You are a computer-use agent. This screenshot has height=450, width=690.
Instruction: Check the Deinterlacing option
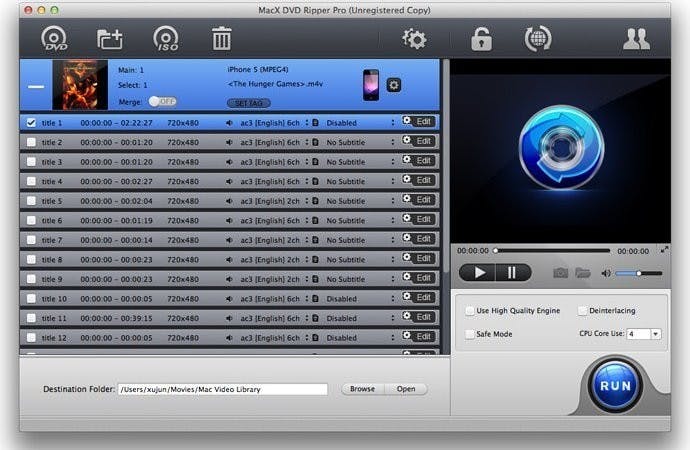tap(582, 311)
